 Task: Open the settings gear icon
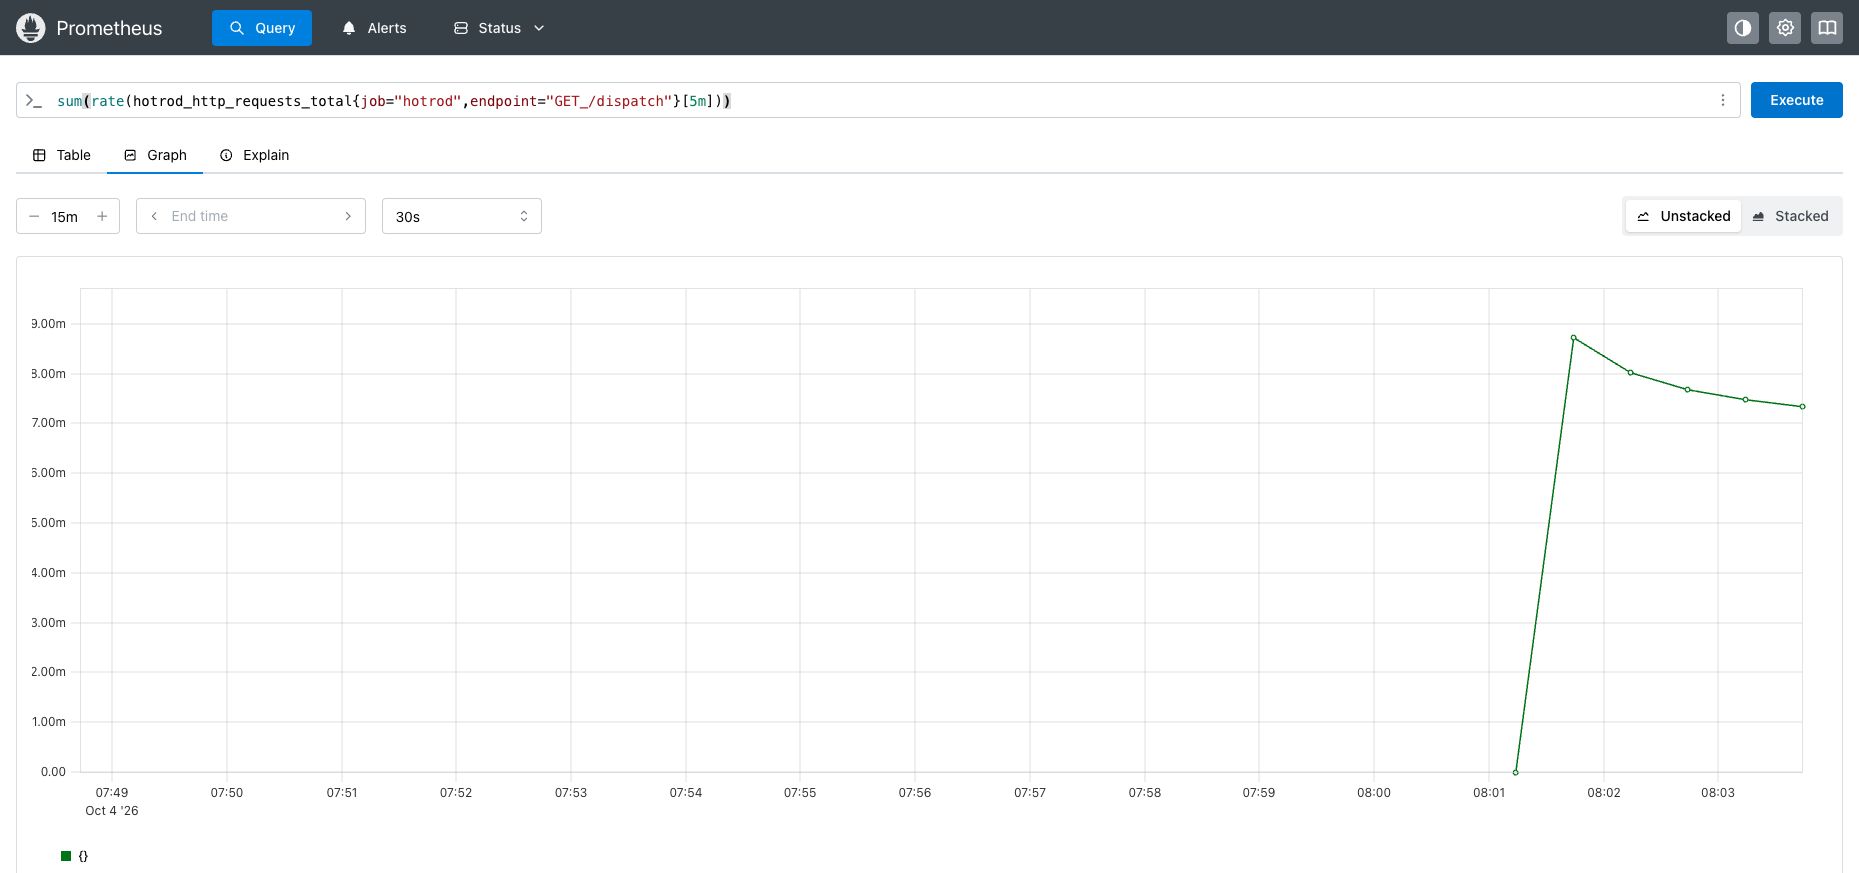point(1785,28)
